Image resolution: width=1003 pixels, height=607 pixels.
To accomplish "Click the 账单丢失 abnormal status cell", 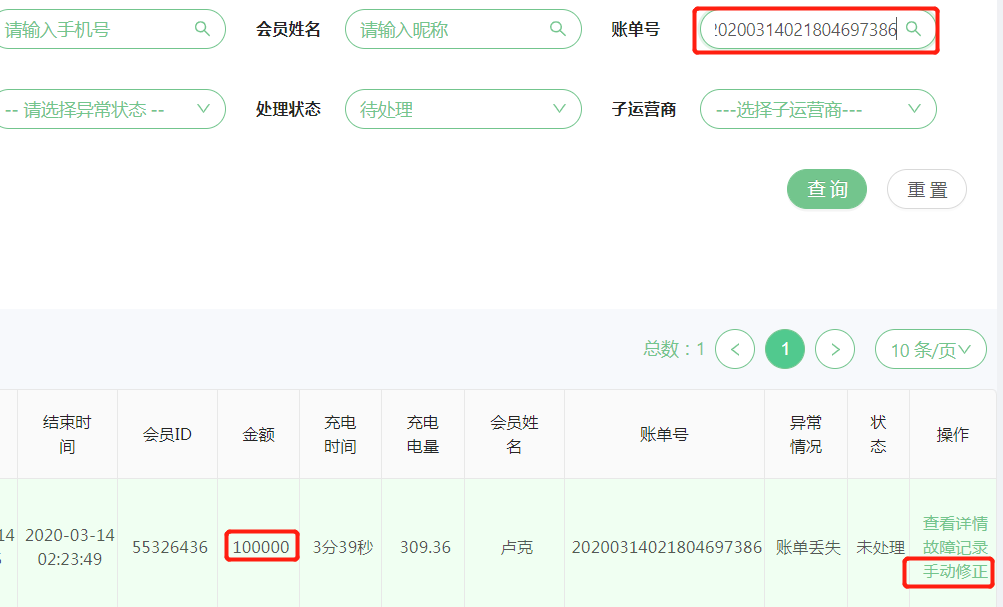I will pyautogui.click(x=808, y=548).
